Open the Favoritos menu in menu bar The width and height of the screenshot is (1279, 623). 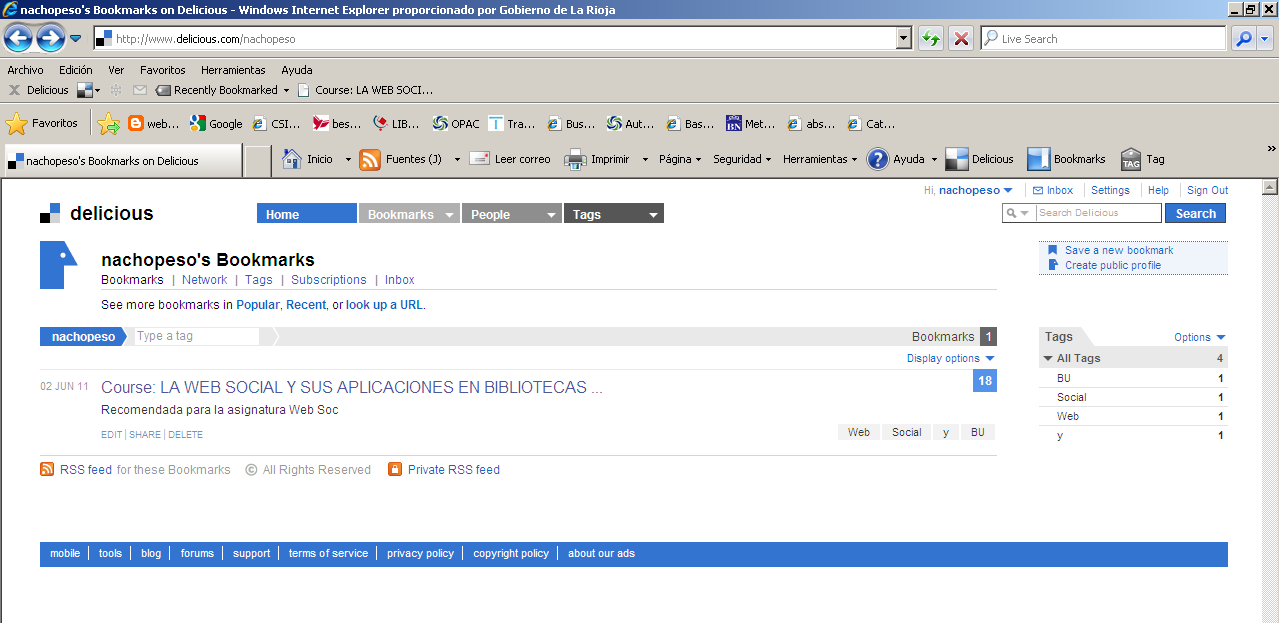point(163,70)
